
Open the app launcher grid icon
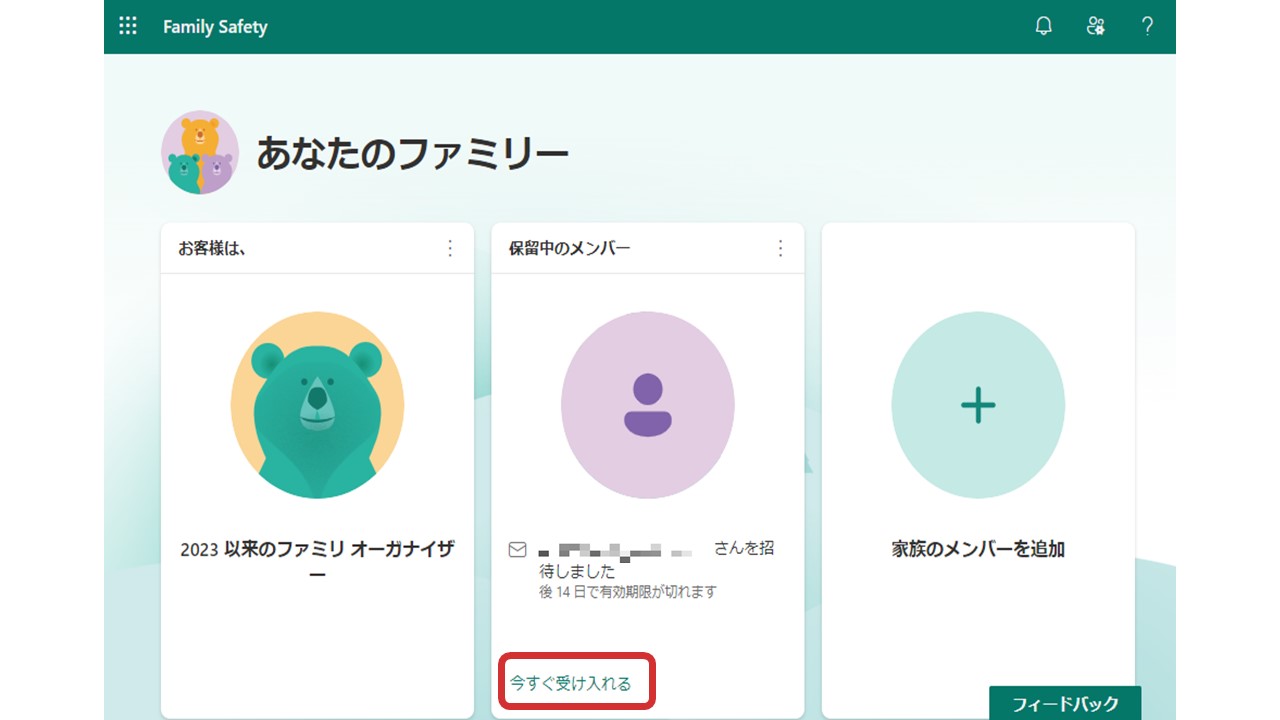click(x=126, y=26)
